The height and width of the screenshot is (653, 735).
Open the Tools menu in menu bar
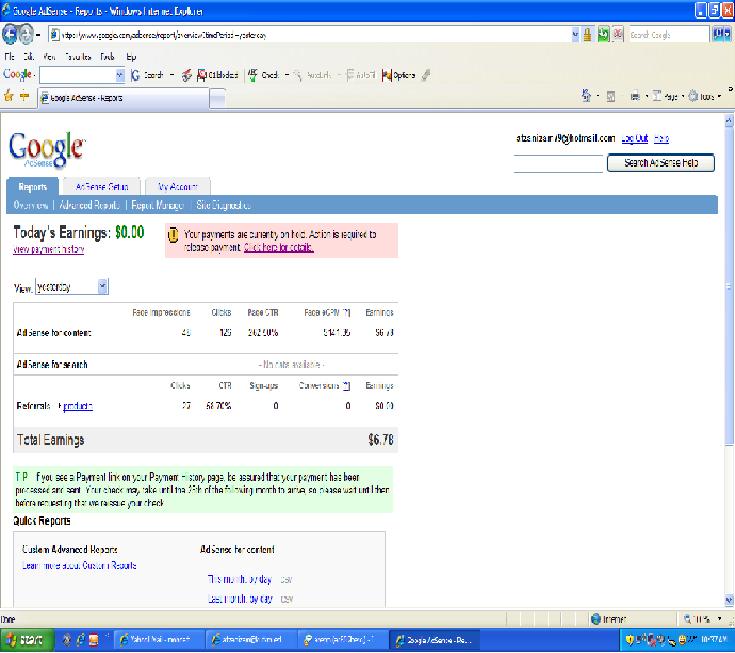tap(107, 57)
